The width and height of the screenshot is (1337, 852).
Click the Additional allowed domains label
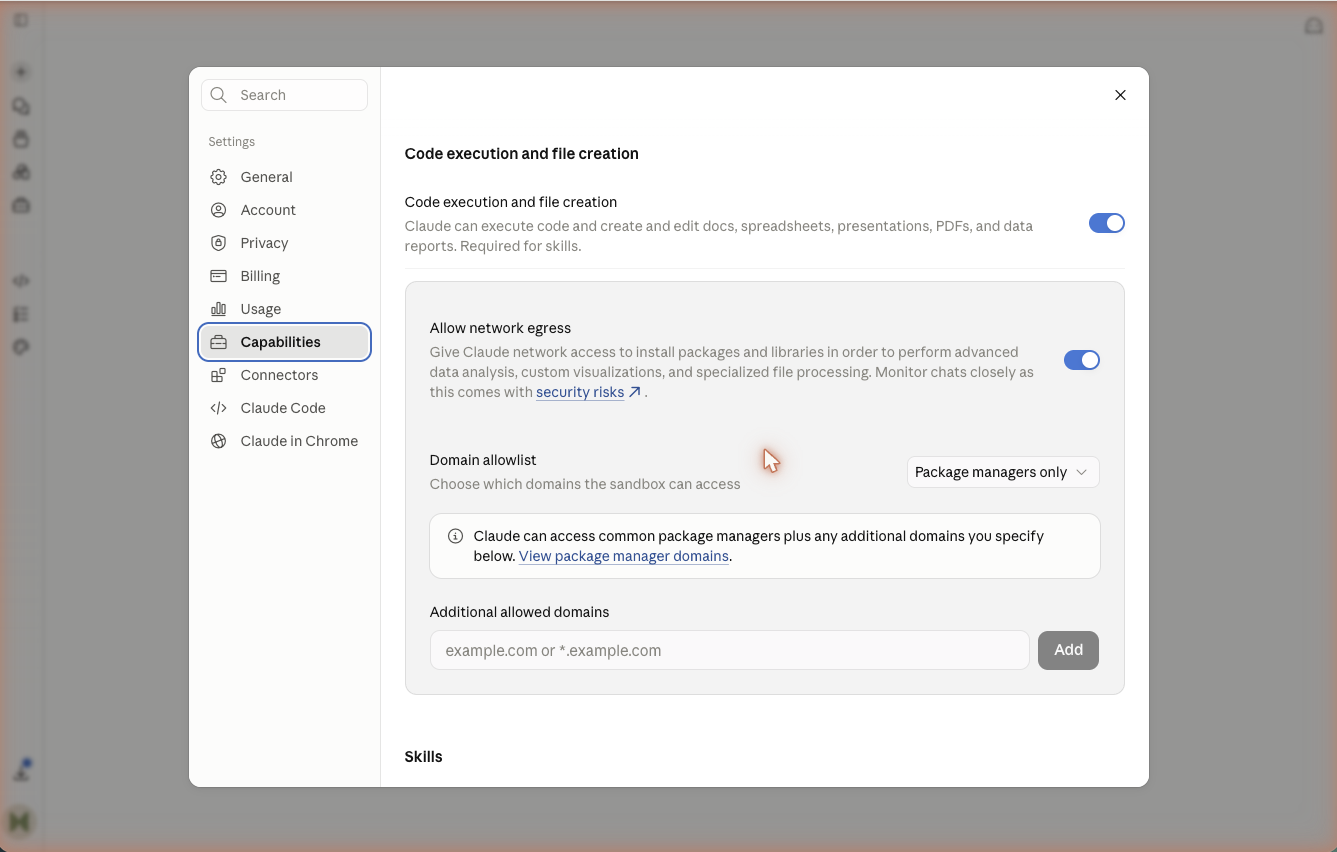tap(519, 612)
